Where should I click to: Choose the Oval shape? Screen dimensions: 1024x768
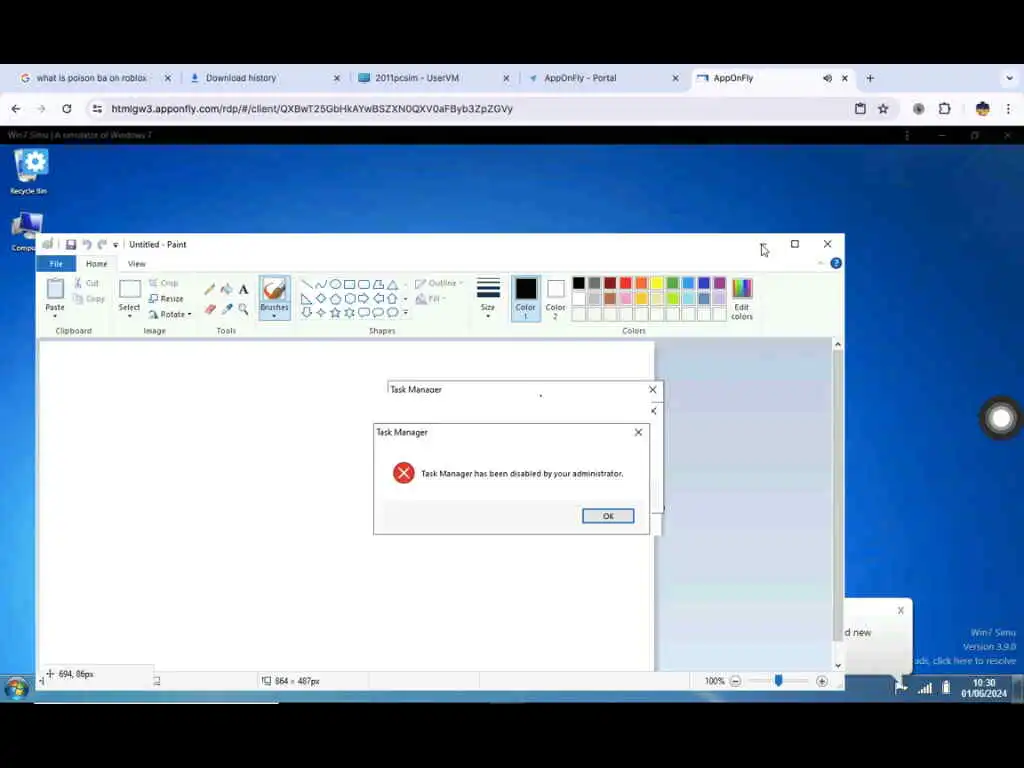335,284
